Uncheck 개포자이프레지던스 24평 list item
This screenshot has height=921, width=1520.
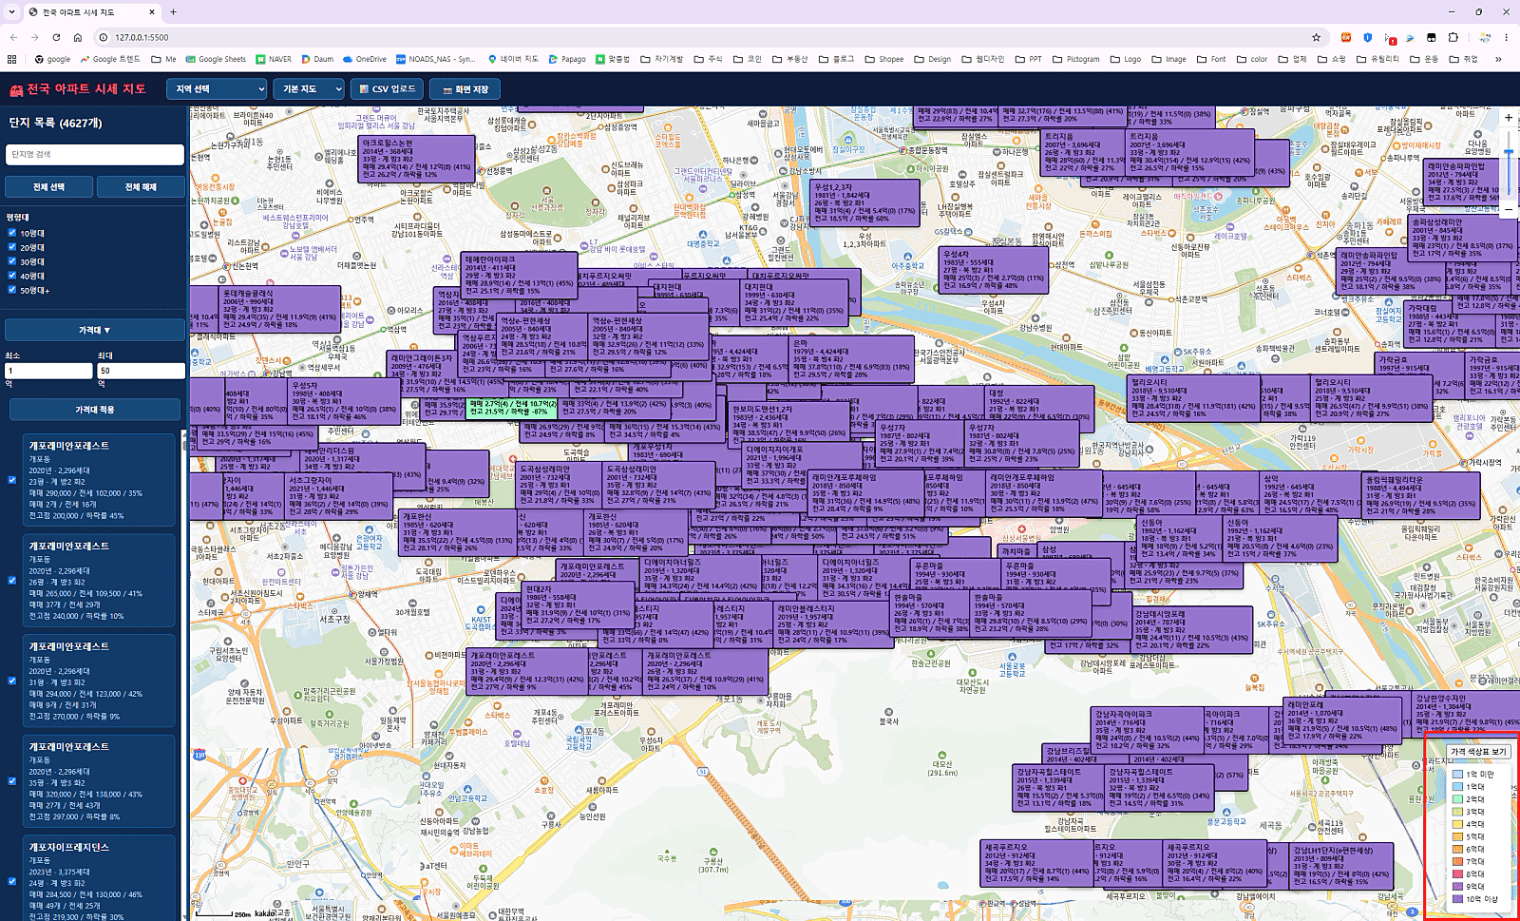[12, 881]
